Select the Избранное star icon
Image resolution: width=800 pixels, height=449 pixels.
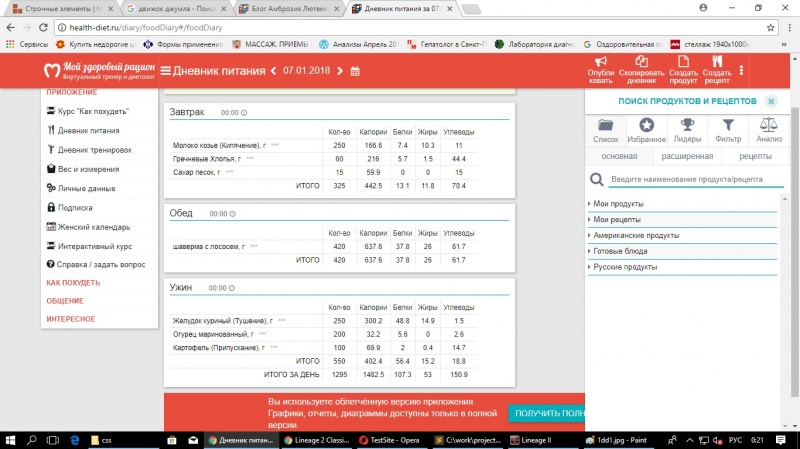tap(648, 125)
